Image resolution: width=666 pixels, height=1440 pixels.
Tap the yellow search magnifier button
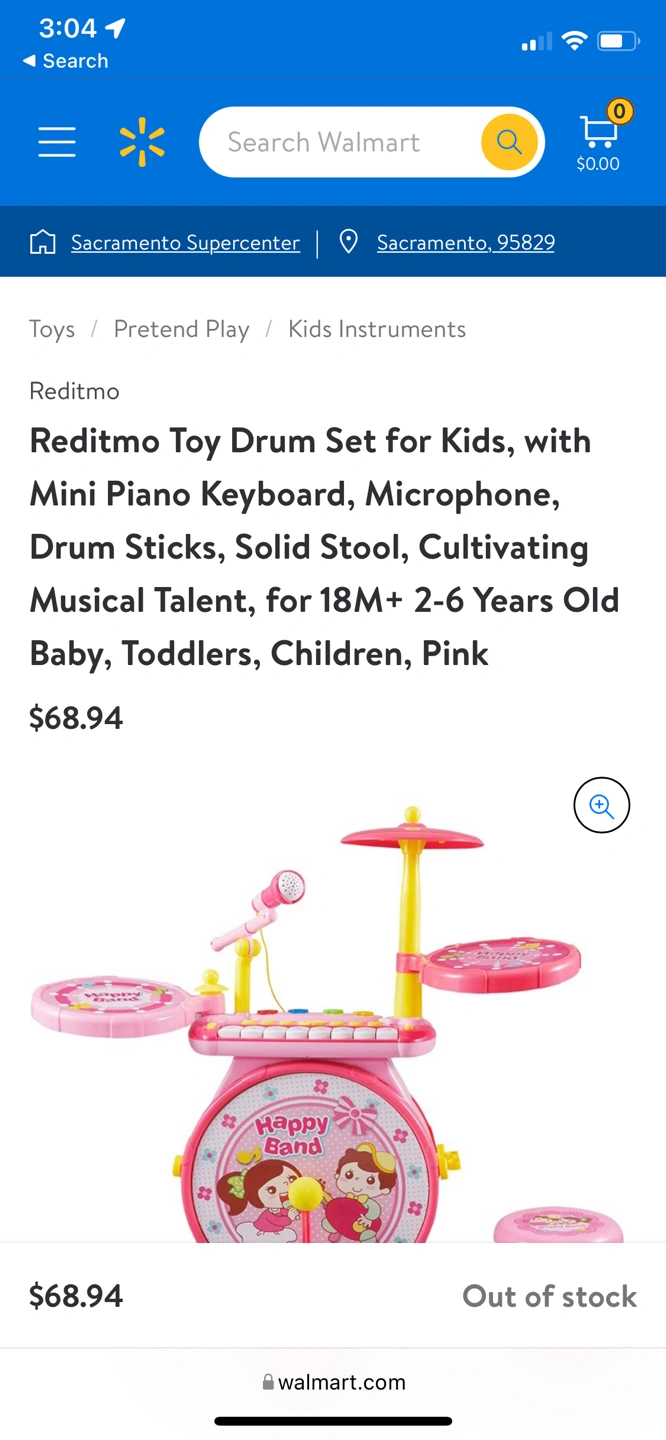[509, 142]
